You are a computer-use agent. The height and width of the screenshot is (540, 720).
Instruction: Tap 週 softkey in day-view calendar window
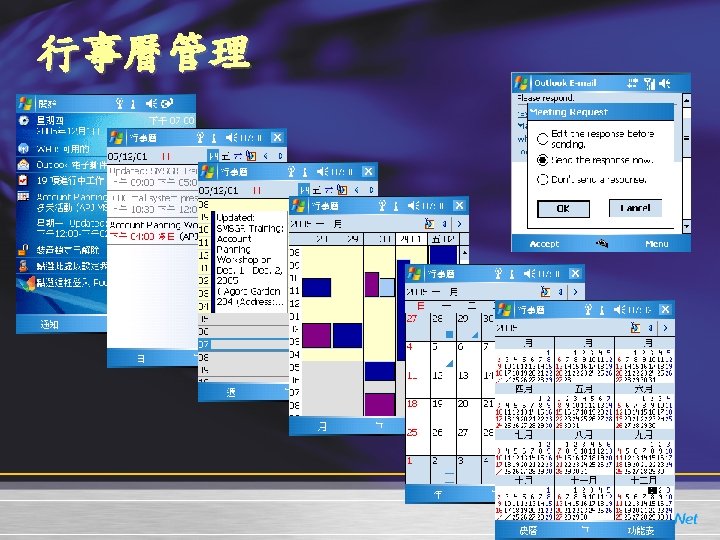tap(231, 392)
